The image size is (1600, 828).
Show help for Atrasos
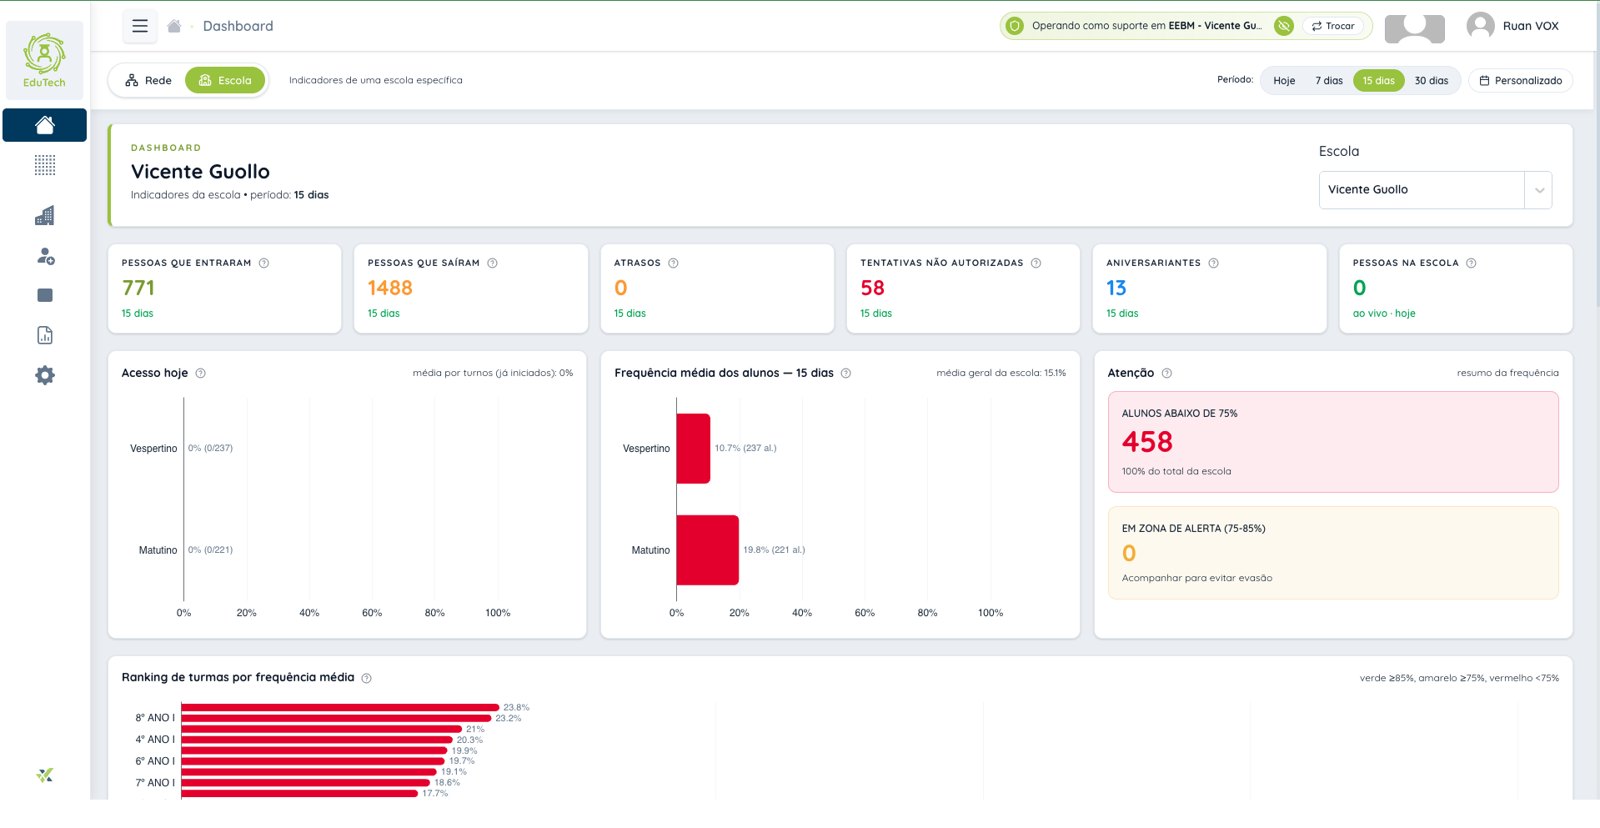click(x=673, y=263)
